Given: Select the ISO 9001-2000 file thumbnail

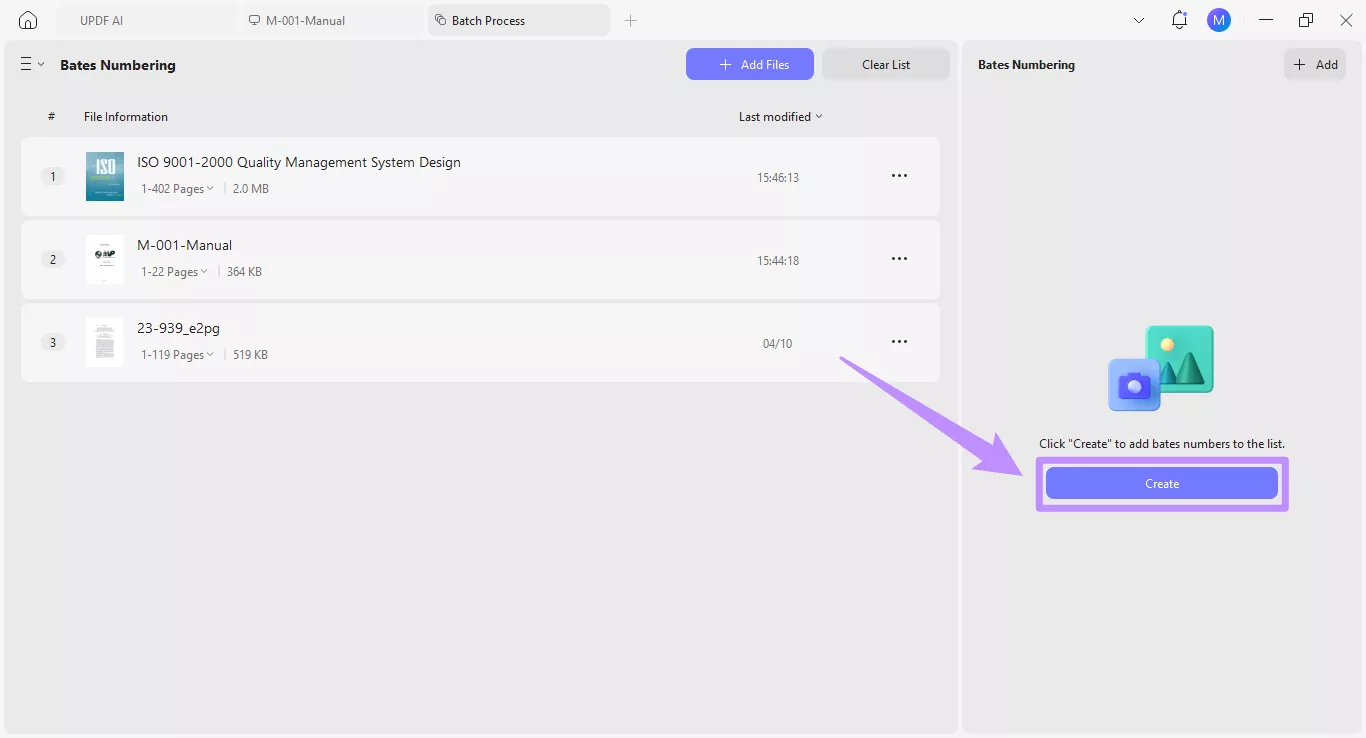Looking at the screenshot, I should 105,177.
